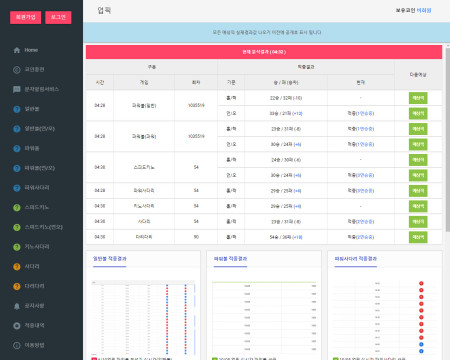Screen dimensions: 450x360
Task: Click the 파워볼 적중결과 panel heading
Action: point(230,259)
